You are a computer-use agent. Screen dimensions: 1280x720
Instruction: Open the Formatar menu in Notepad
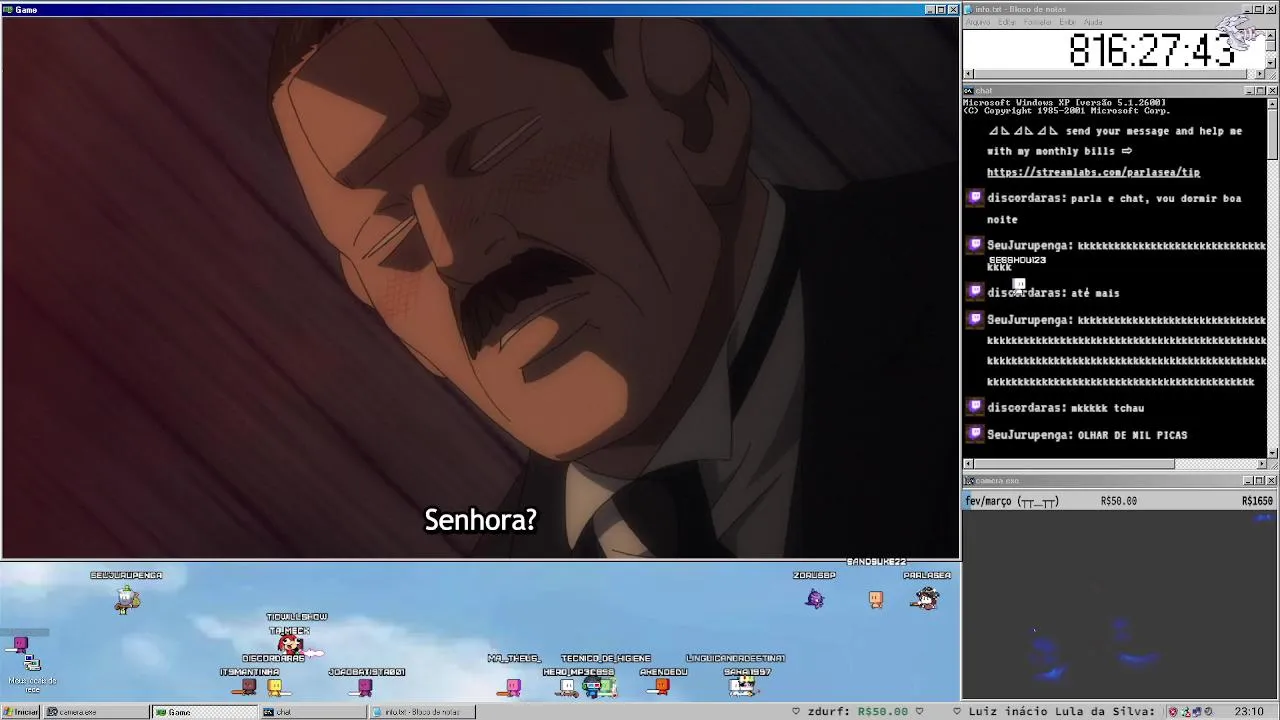coord(1038,22)
